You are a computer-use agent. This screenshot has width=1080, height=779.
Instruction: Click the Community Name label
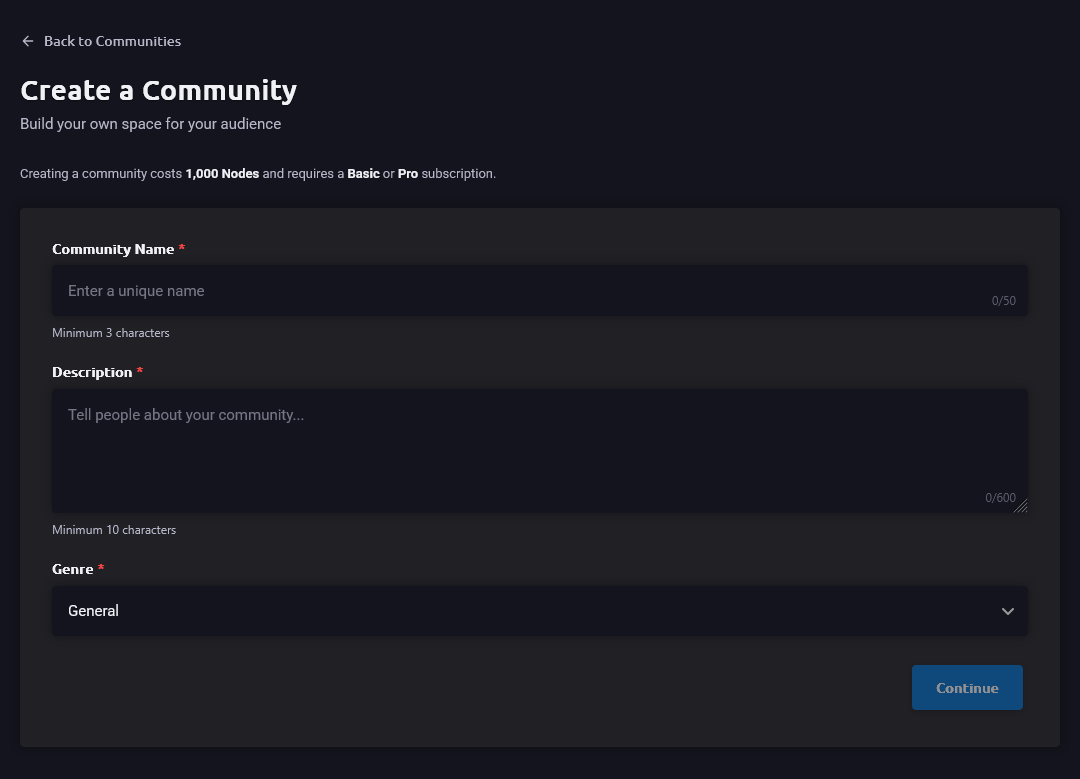(113, 249)
